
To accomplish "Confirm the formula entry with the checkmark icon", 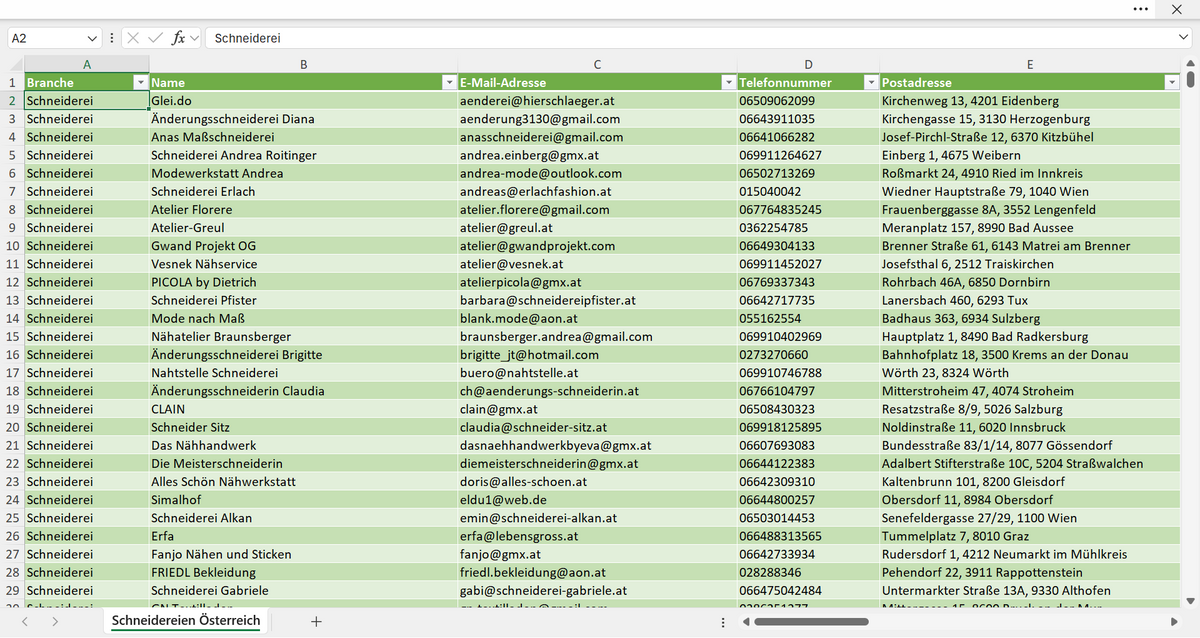I will (155, 38).
